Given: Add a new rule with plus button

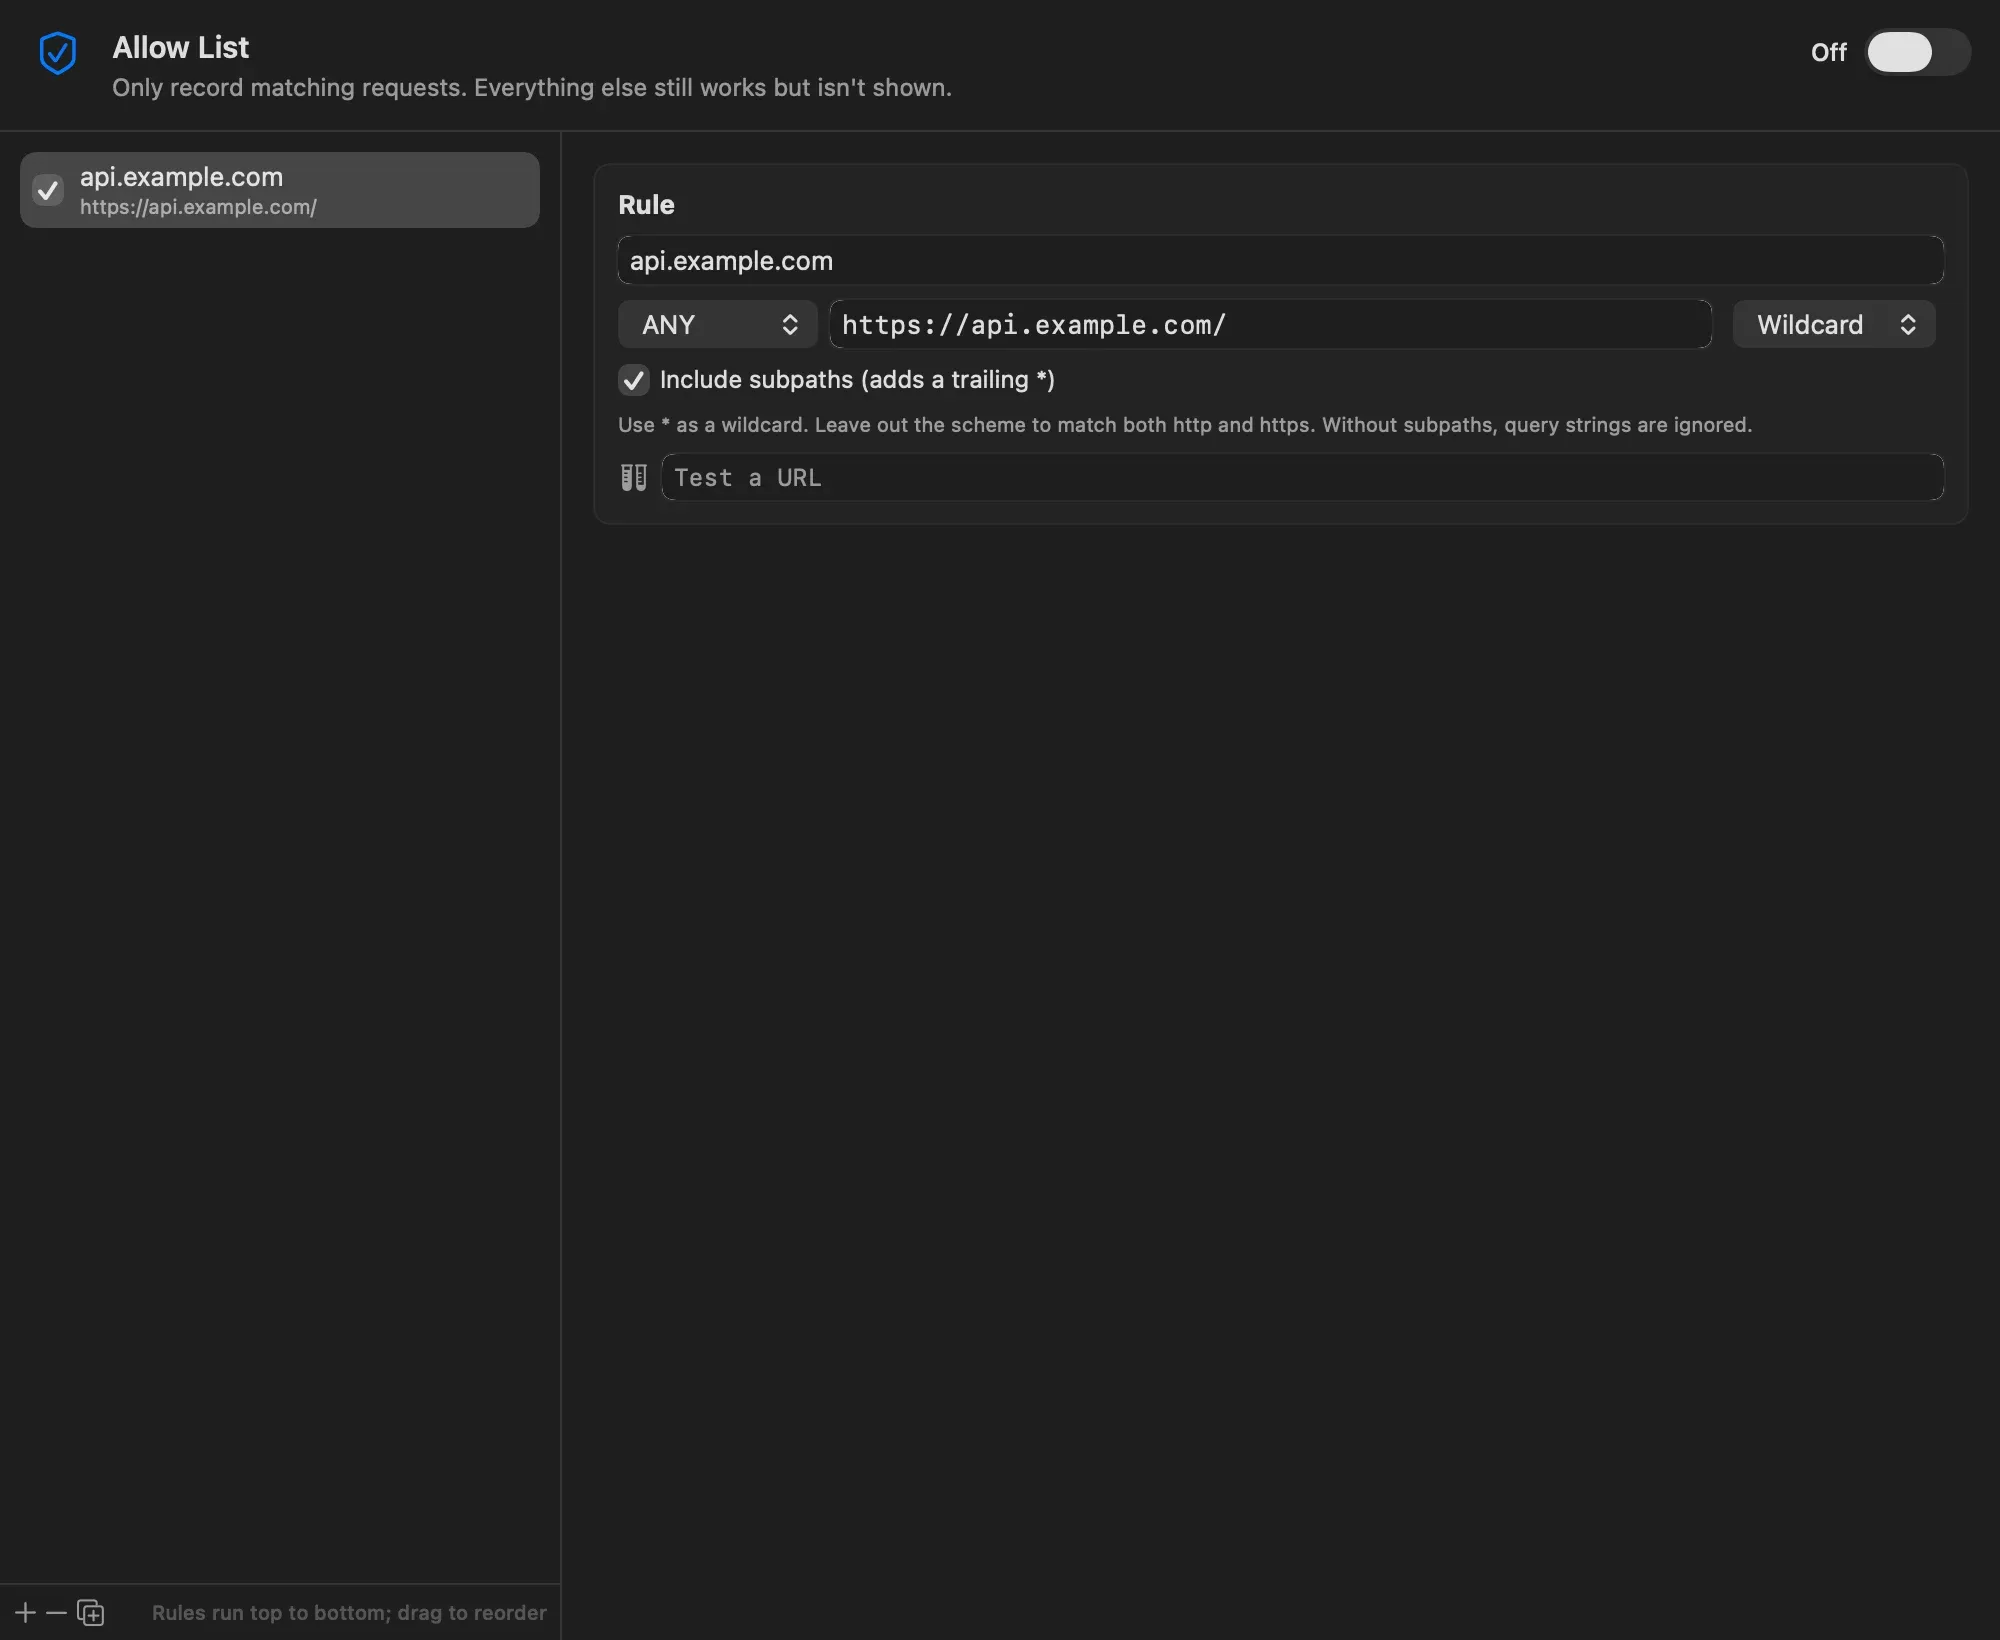Looking at the screenshot, I should pyautogui.click(x=26, y=1612).
